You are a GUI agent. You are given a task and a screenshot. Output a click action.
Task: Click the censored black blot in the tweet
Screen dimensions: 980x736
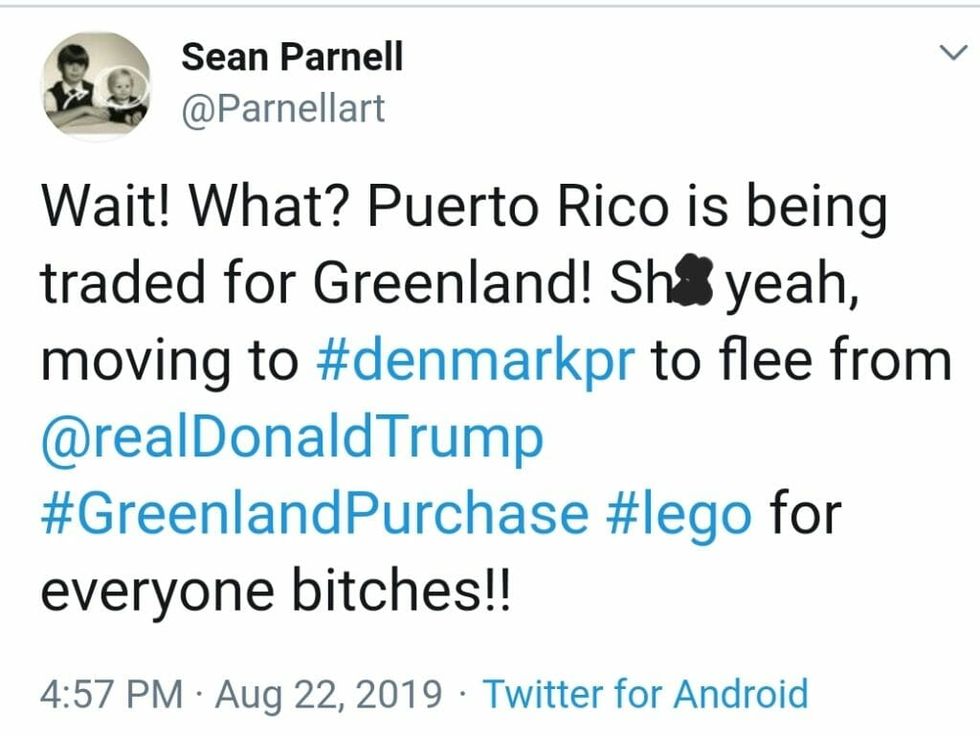click(695, 286)
